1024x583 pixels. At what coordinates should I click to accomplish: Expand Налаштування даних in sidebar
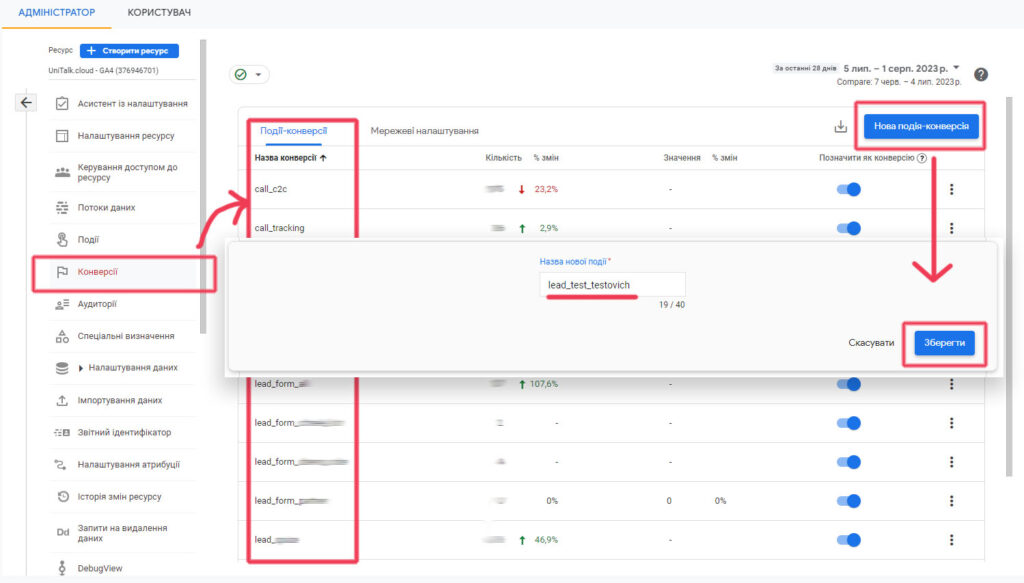pyautogui.click(x=82, y=368)
